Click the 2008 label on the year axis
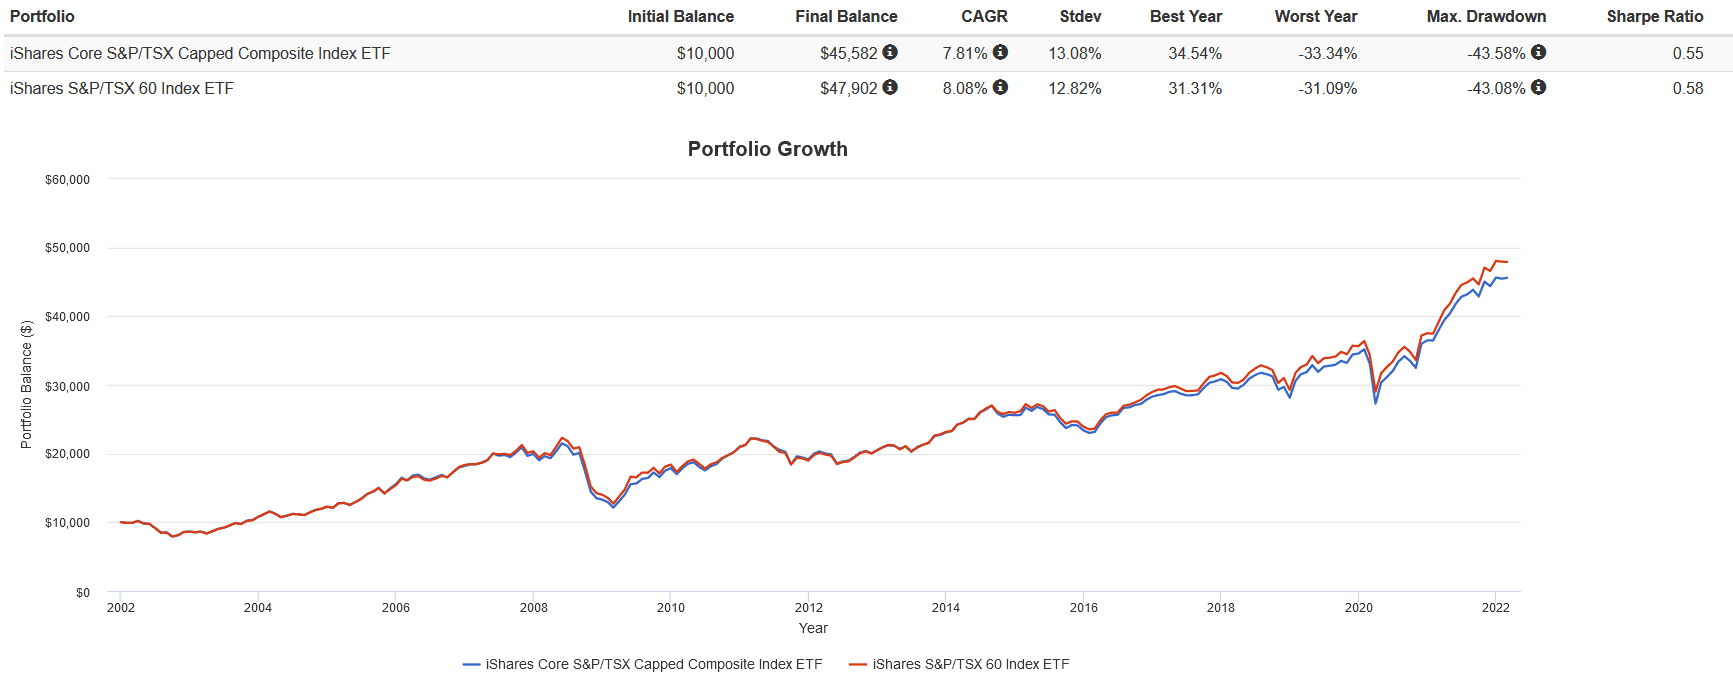Image resolution: width=1733 pixels, height=687 pixels. pyautogui.click(x=533, y=607)
